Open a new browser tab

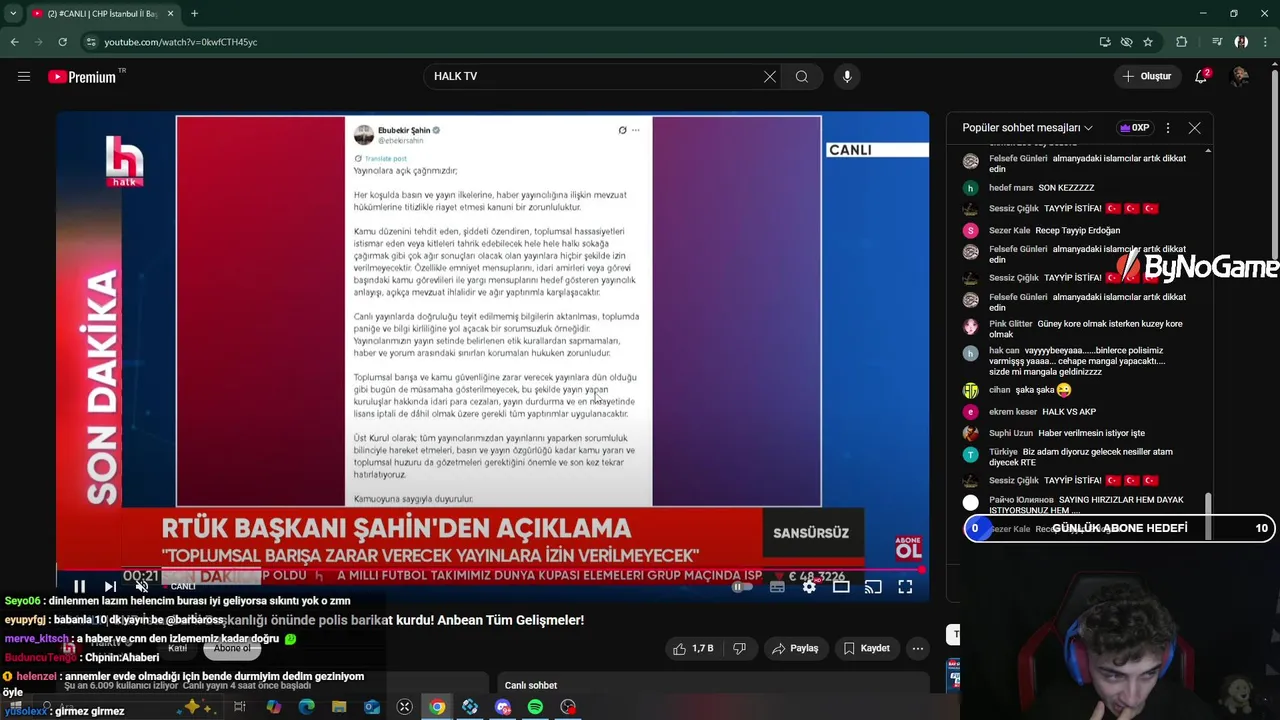194,14
